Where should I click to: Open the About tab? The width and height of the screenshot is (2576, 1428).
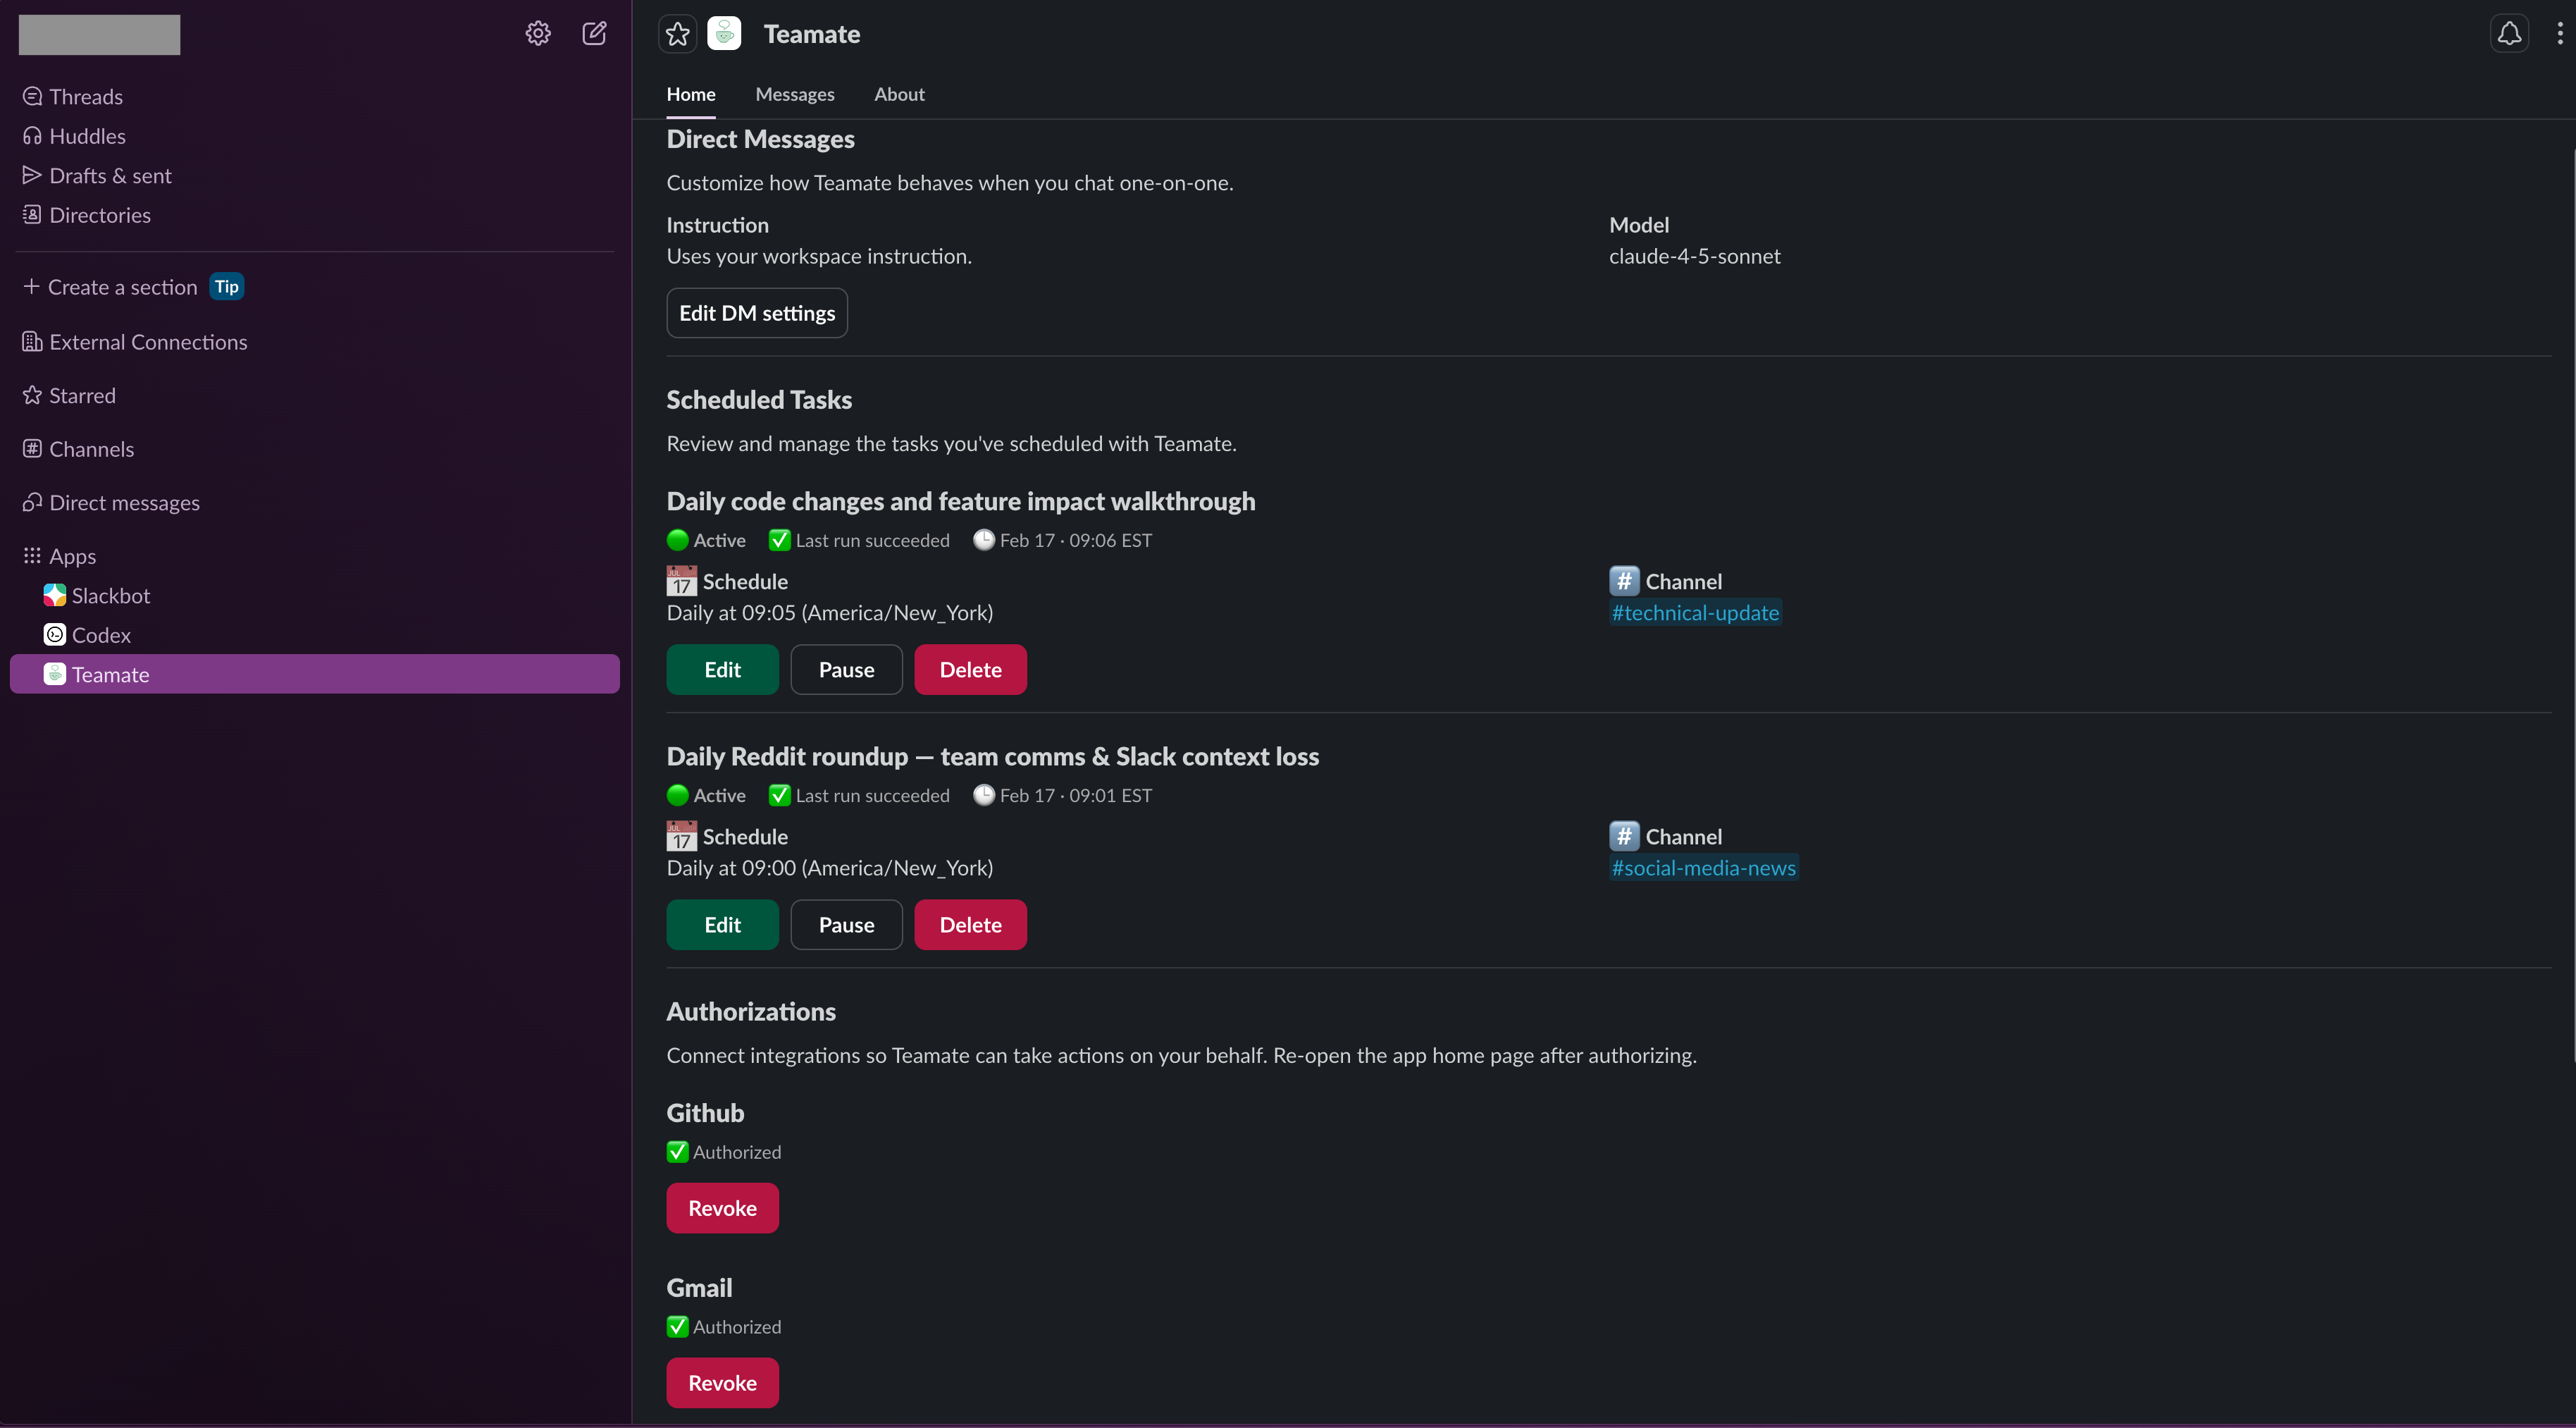898,93
